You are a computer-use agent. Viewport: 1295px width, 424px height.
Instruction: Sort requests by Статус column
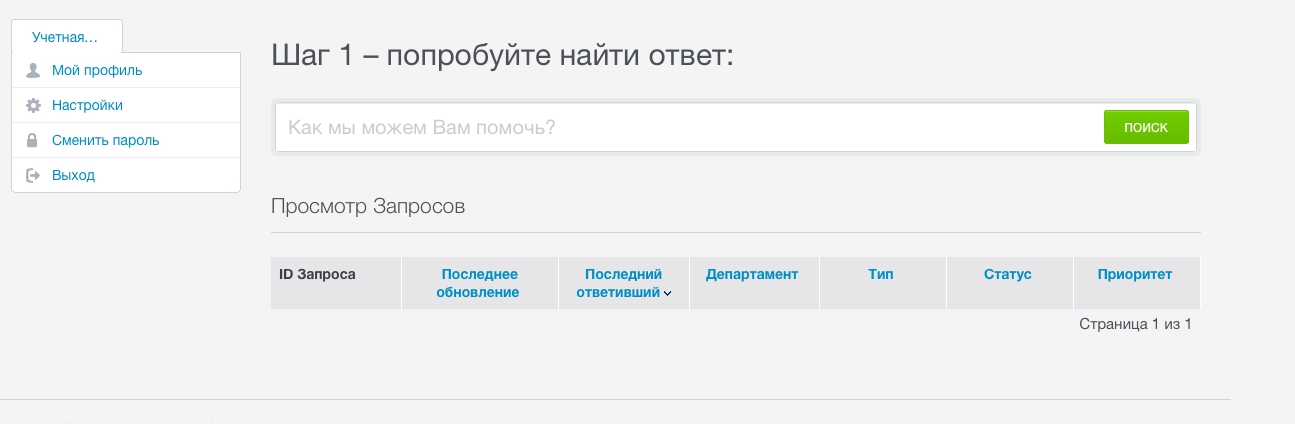1007,274
